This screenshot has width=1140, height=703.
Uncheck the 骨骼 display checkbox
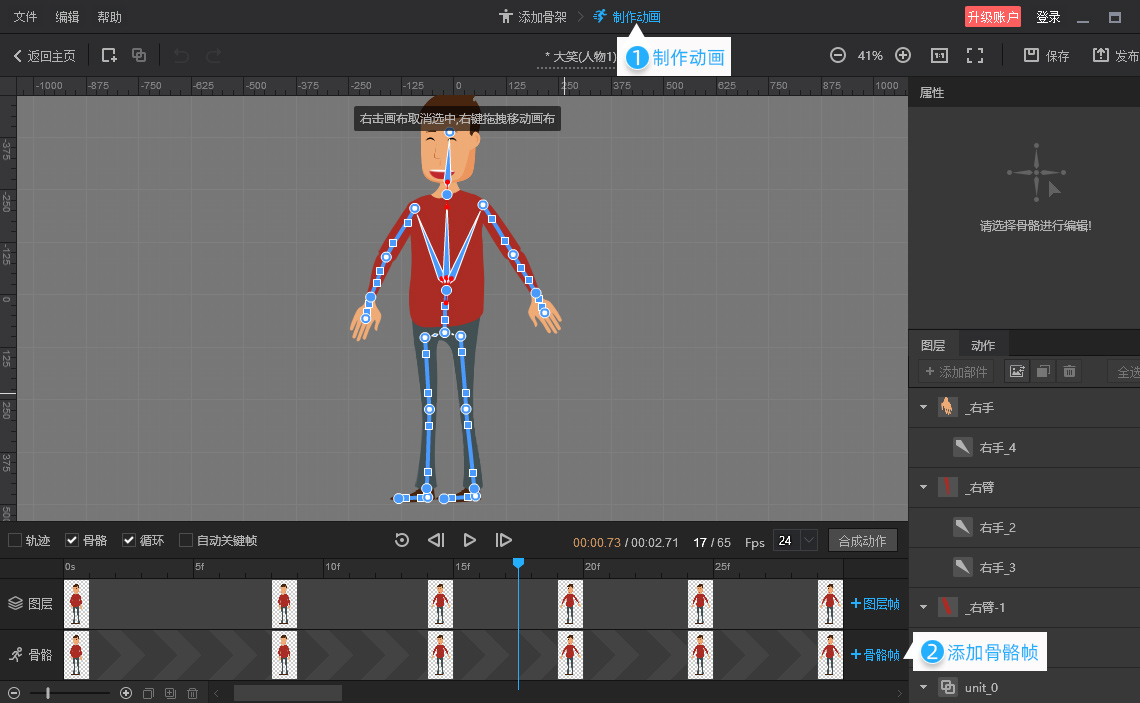tap(72, 541)
